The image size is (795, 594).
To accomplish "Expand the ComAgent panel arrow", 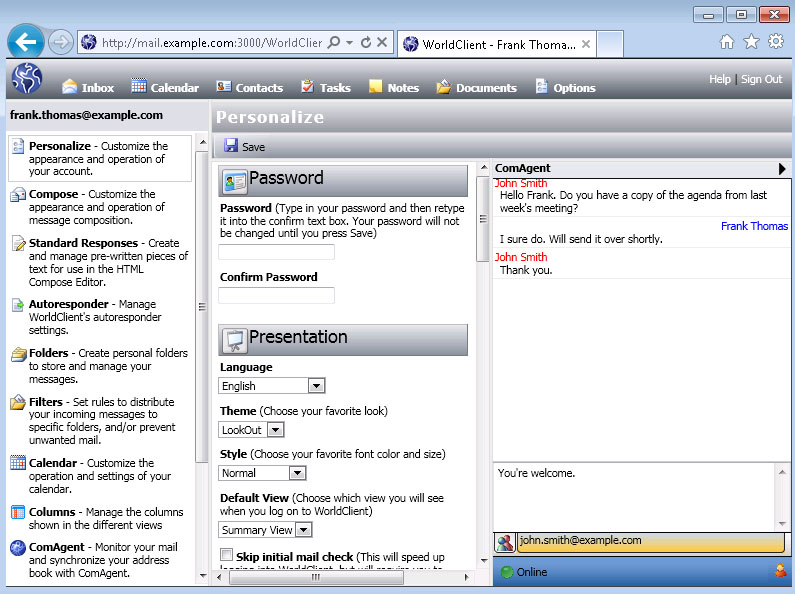I will 782,169.
